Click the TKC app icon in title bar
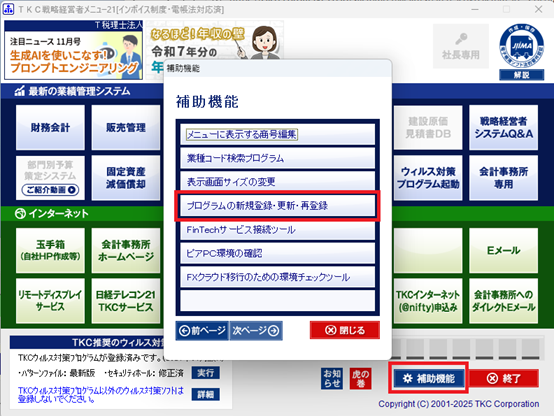The width and height of the screenshot is (554, 416). coord(8,9)
